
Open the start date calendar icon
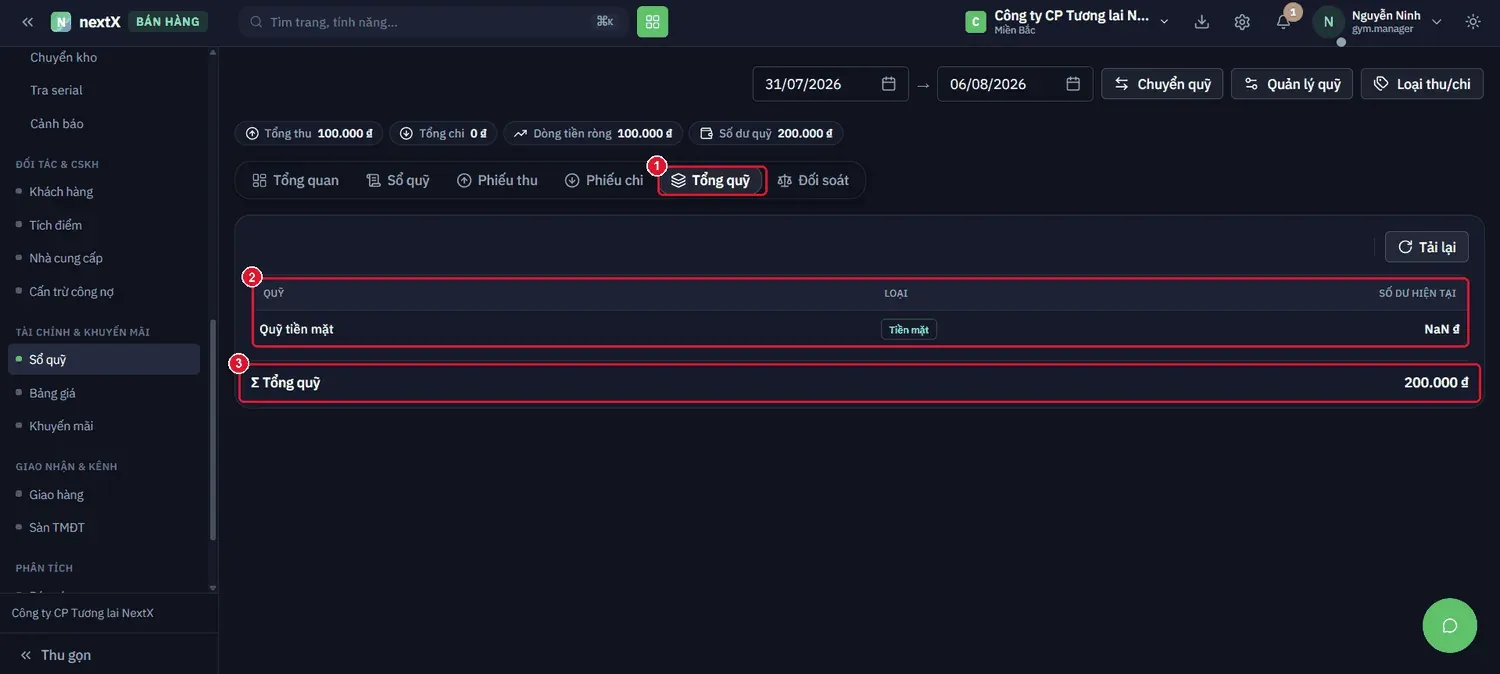click(888, 84)
